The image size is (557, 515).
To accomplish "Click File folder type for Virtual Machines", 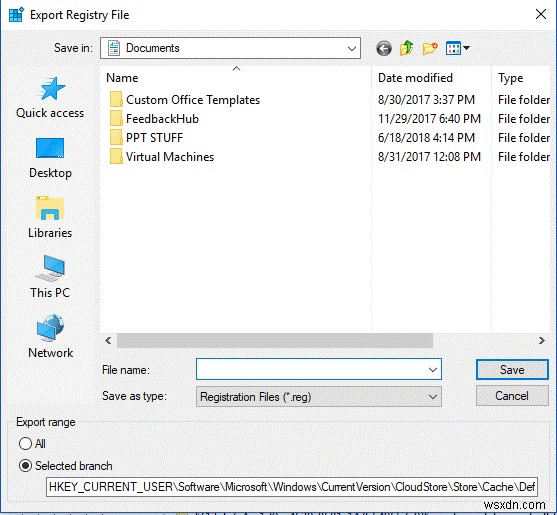I will click(x=524, y=157).
